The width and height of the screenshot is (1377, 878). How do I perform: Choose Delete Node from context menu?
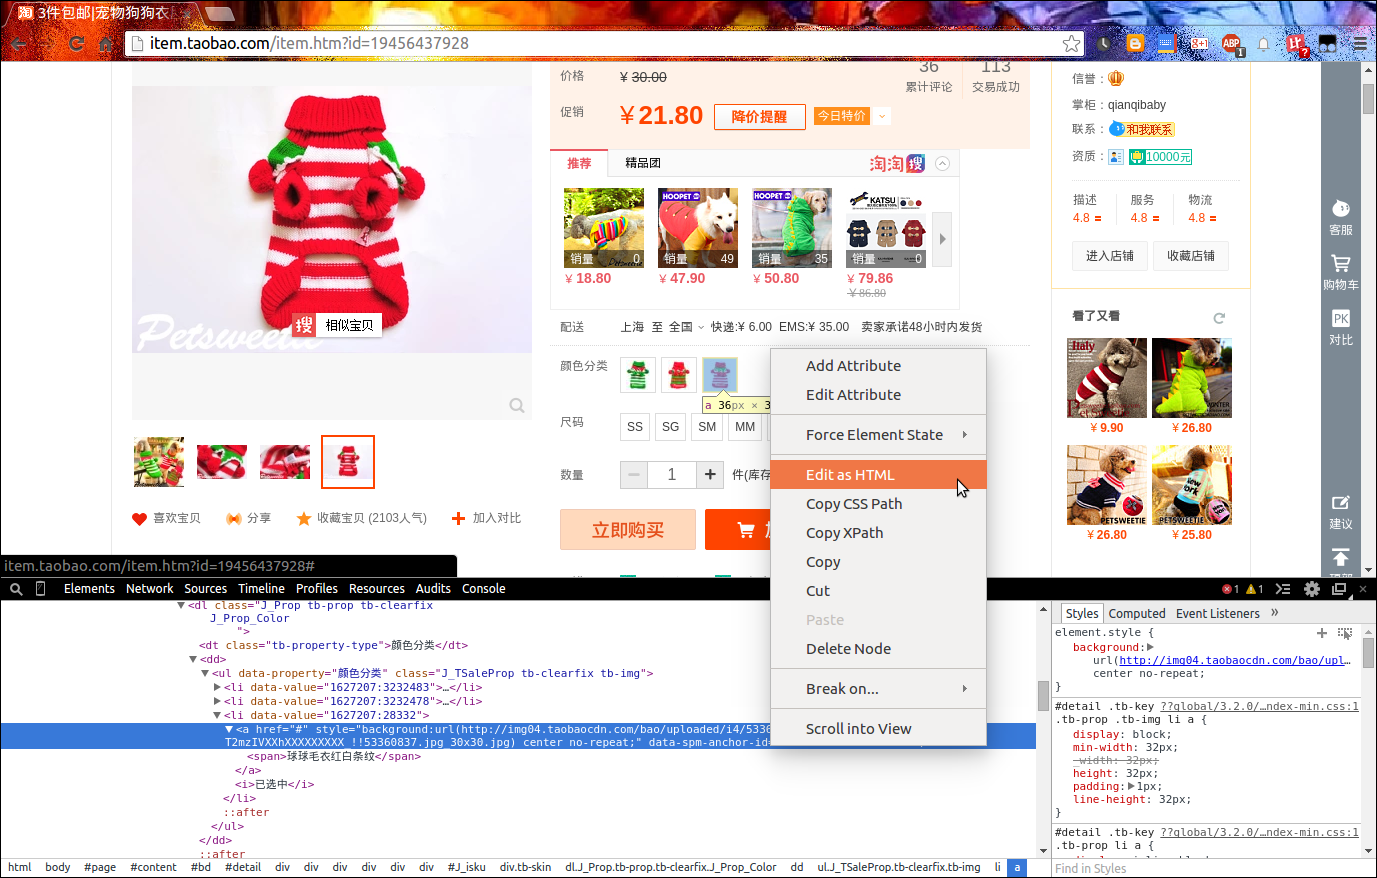point(878,649)
